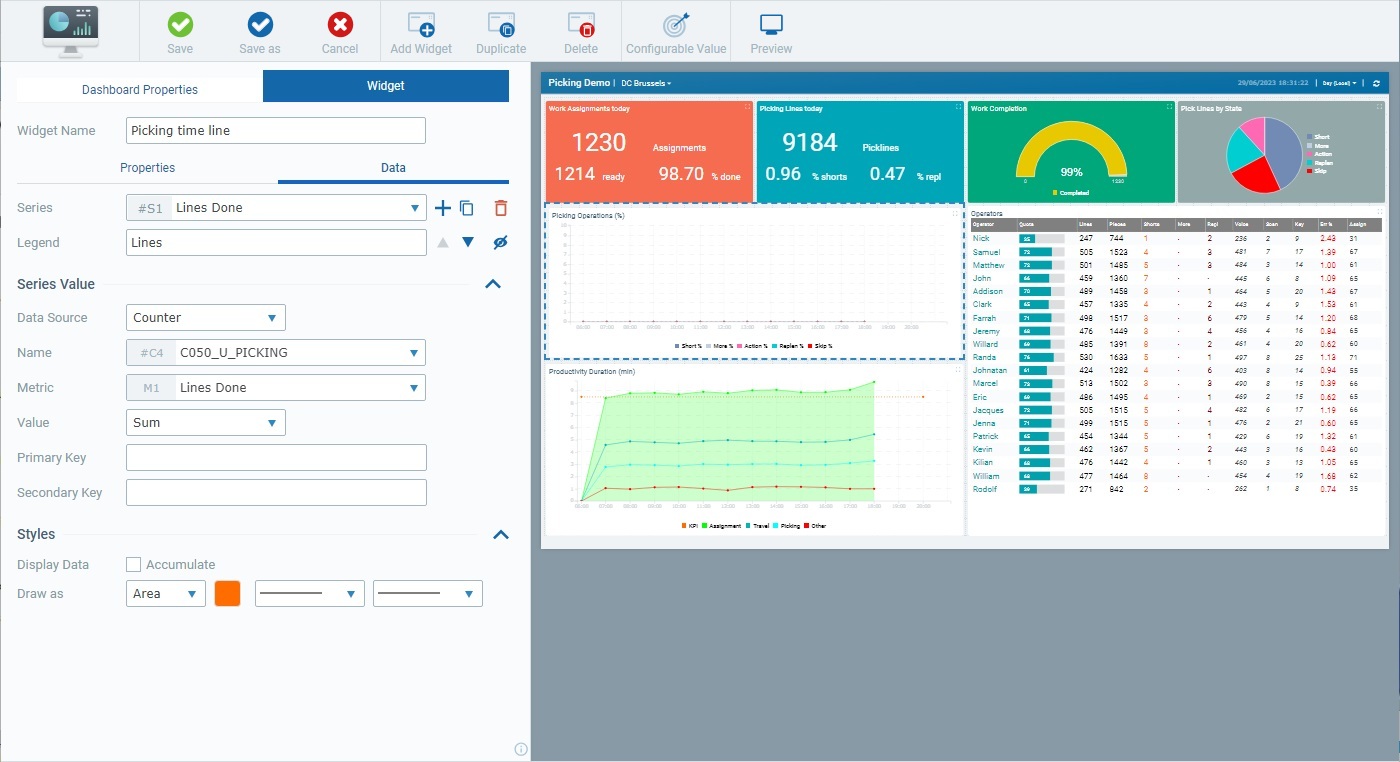Click inside the Widget Name field
1400x762 pixels.
point(275,130)
